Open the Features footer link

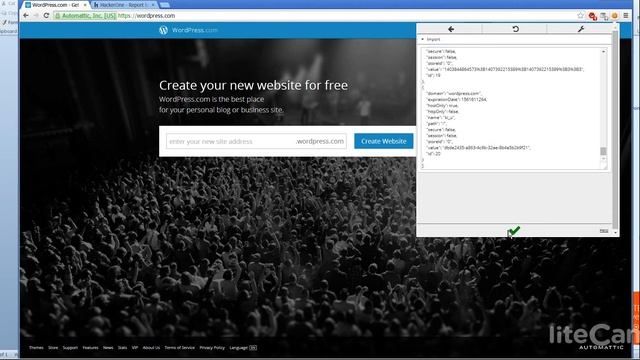(x=90, y=348)
